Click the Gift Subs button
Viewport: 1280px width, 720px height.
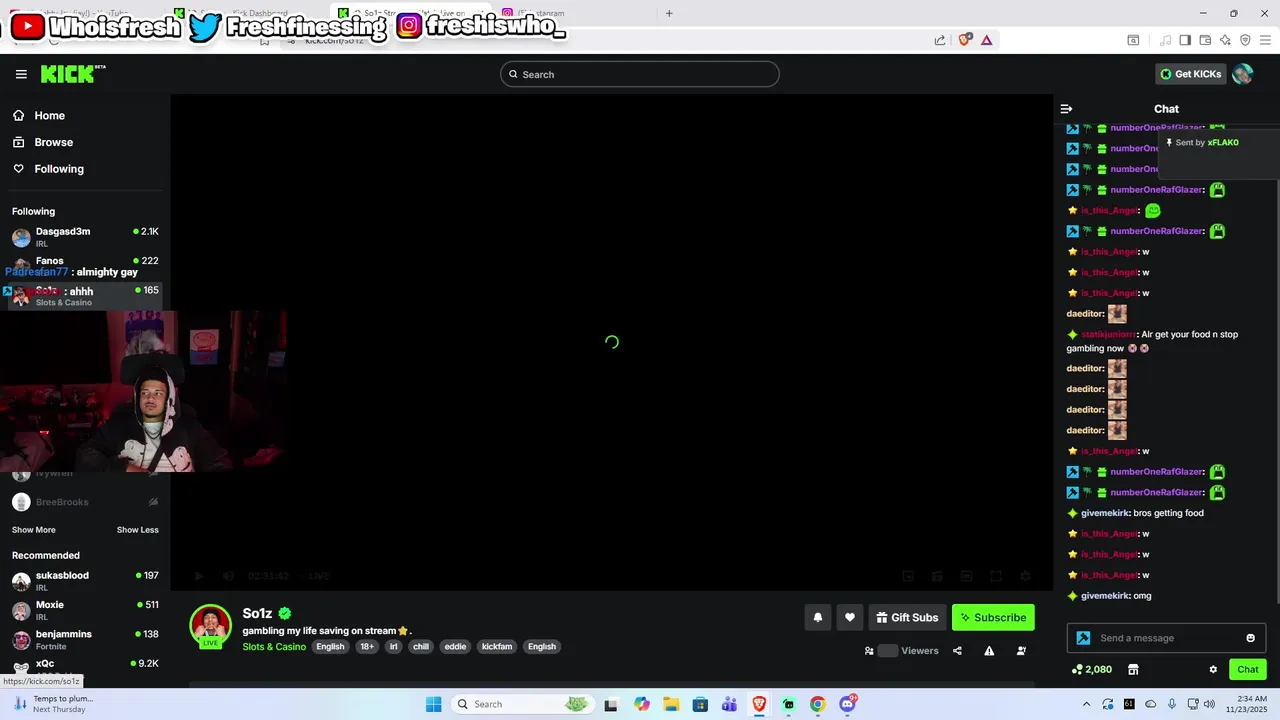908,618
